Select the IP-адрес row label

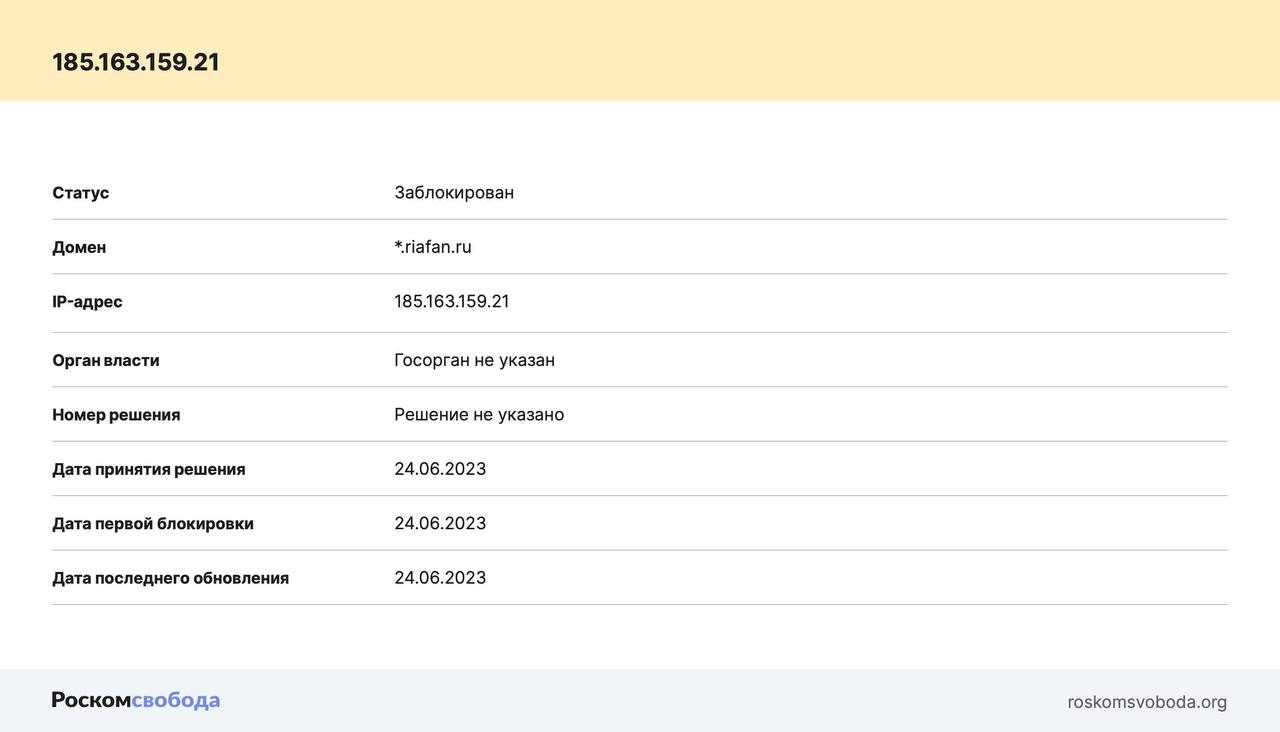tap(87, 302)
